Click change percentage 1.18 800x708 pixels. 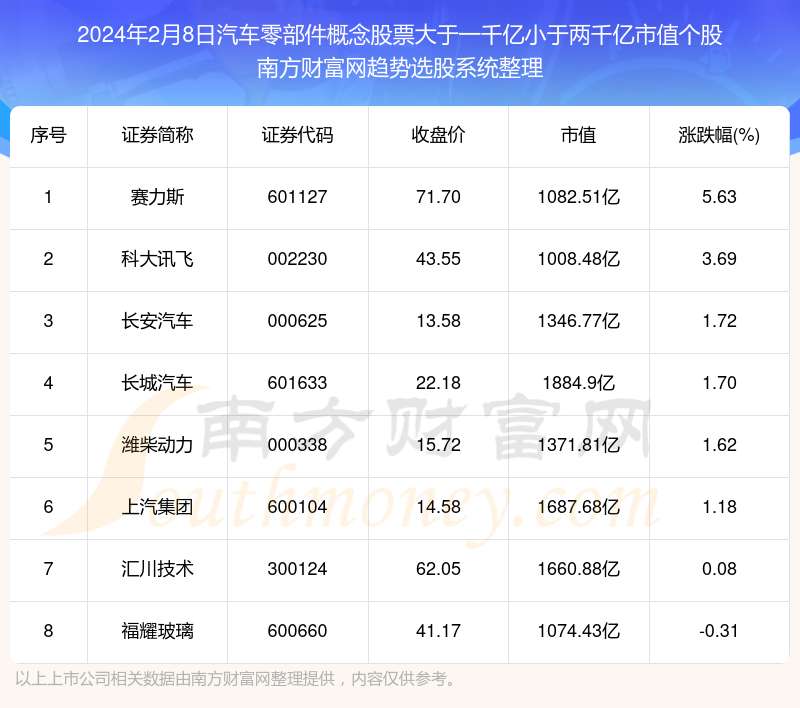(x=719, y=507)
